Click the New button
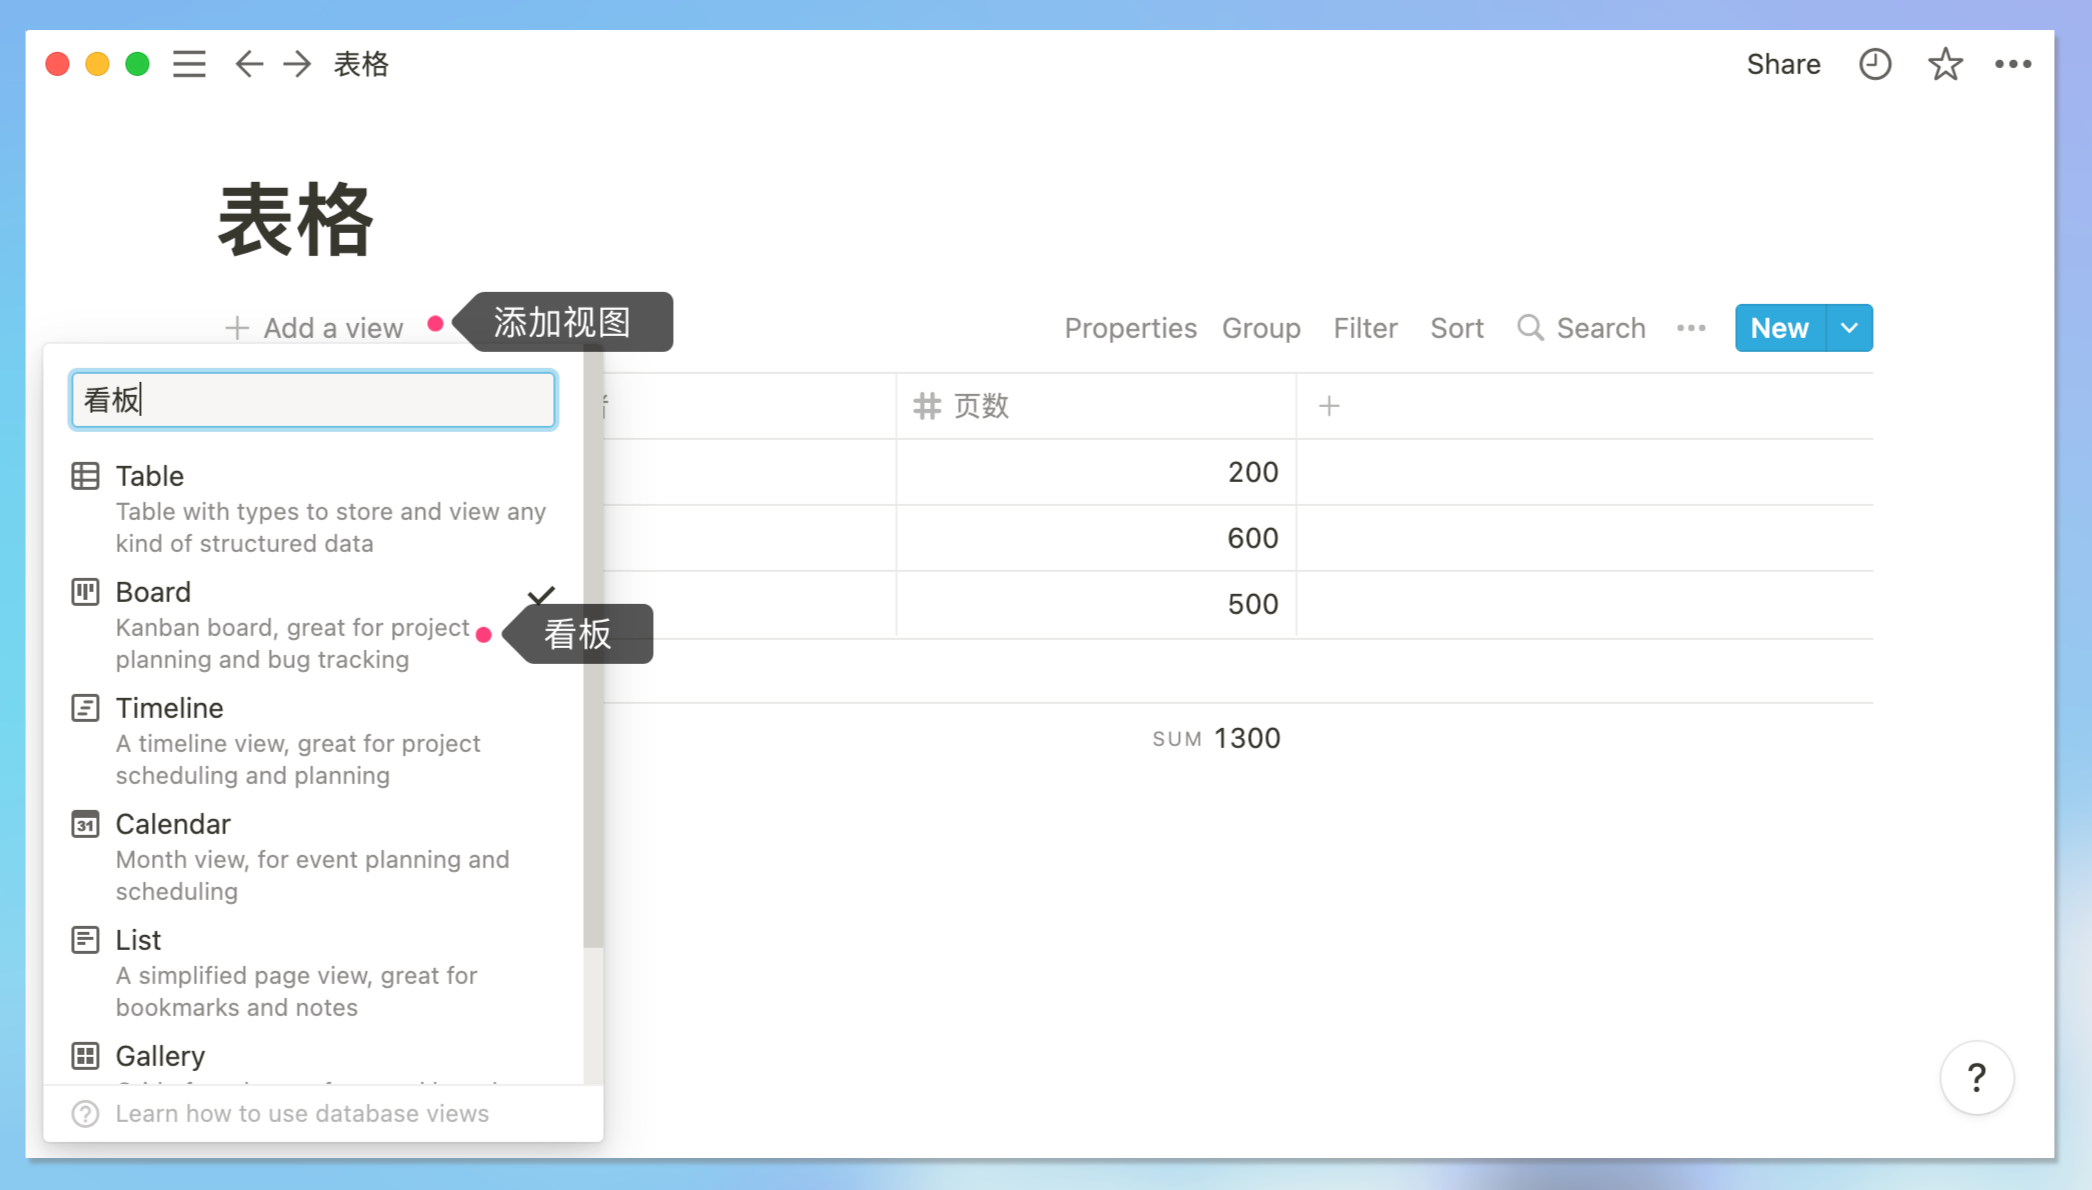Screen dimensions: 2092x1190 [x=1780, y=328]
